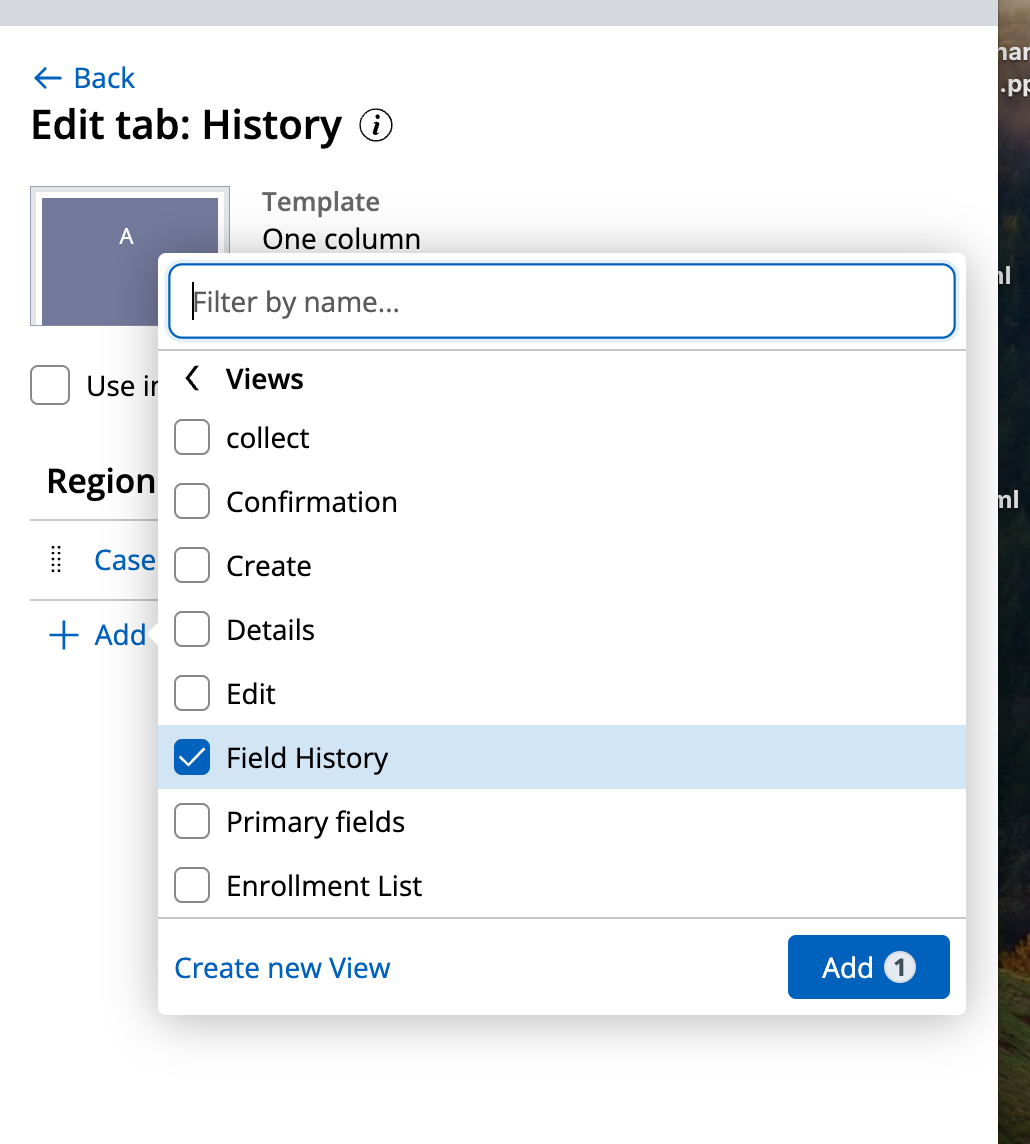Check the Create view checkbox

(x=192, y=565)
